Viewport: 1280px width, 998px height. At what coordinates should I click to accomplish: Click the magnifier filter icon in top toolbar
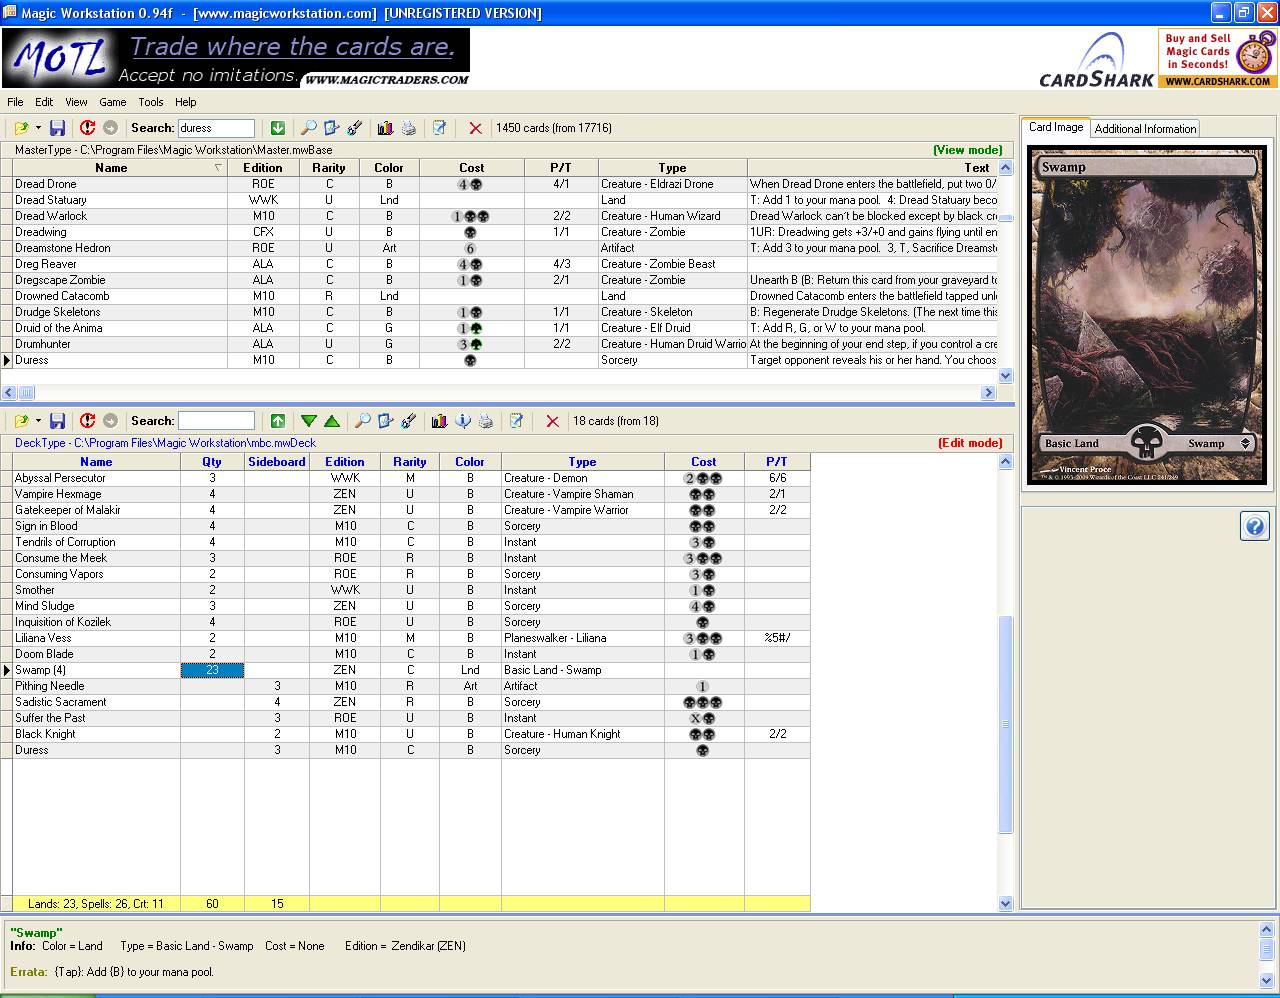(x=309, y=128)
